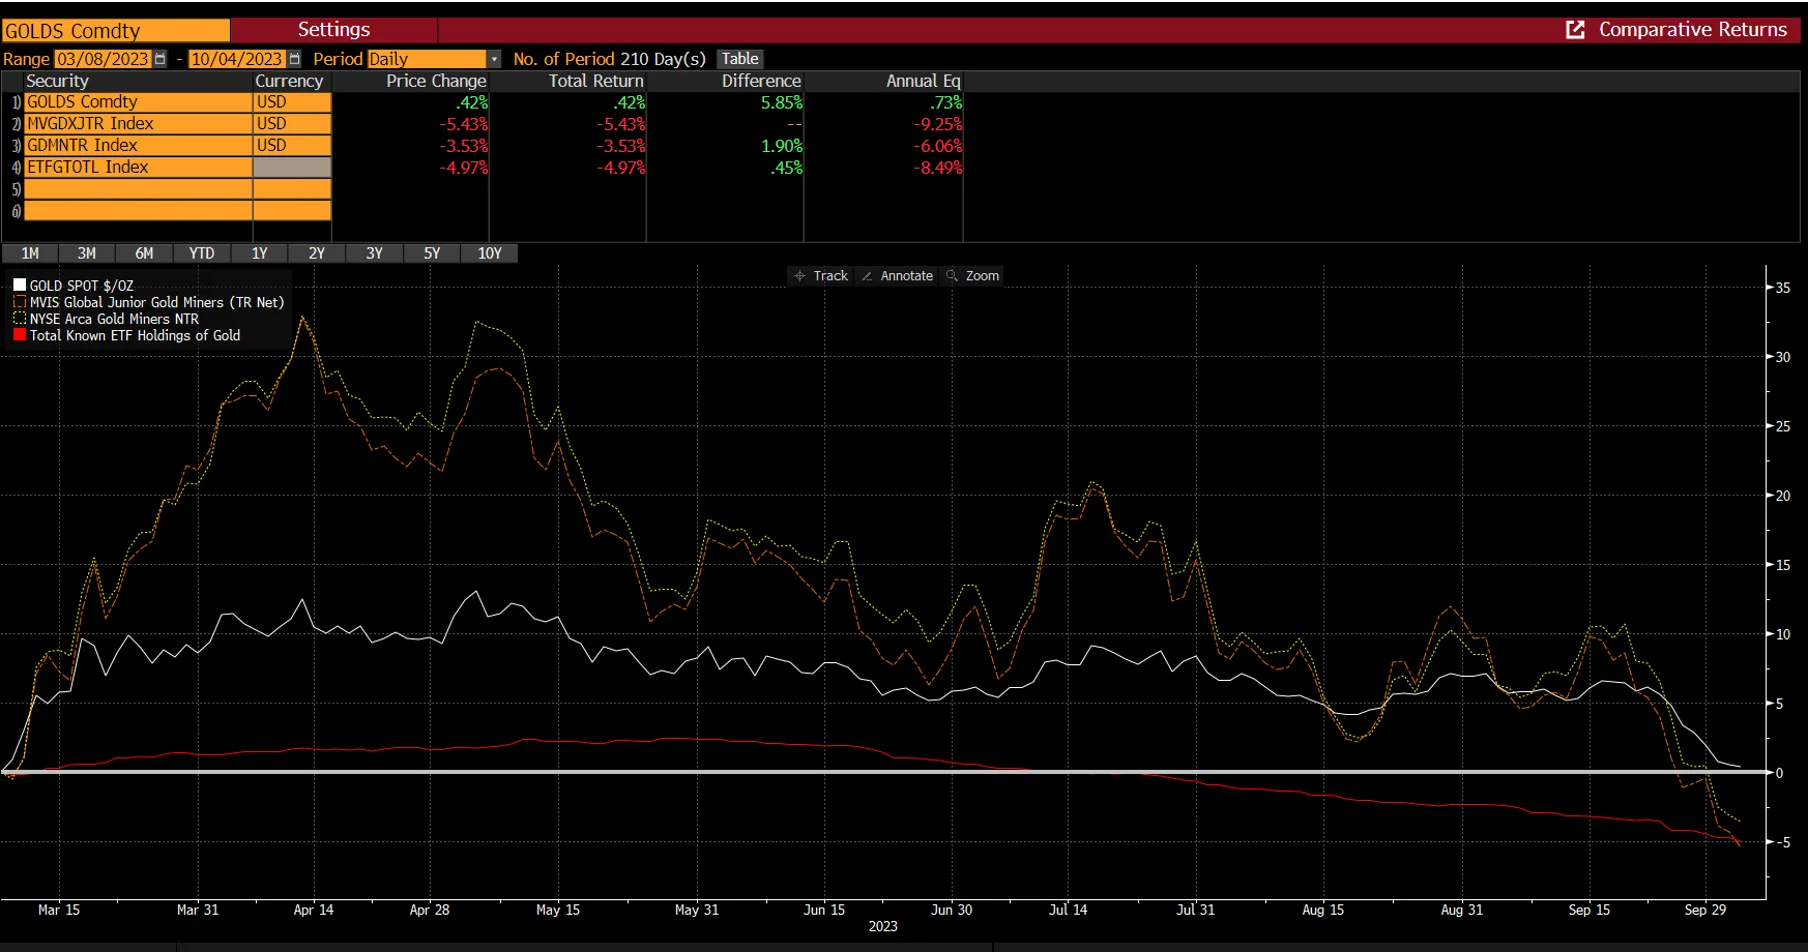This screenshot has height=952, width=1808.
Task: Click Total Known ETF Holdings legend swatch
Action: click(19, 335)
